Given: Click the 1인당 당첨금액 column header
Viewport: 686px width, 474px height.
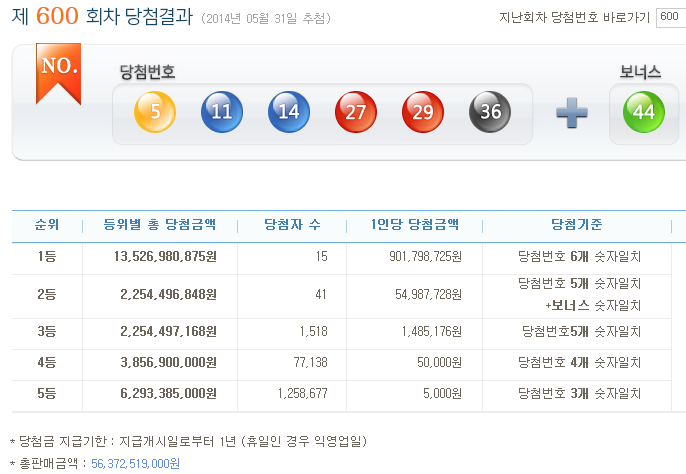Looking at the screenshot, I should pos(415,225).
